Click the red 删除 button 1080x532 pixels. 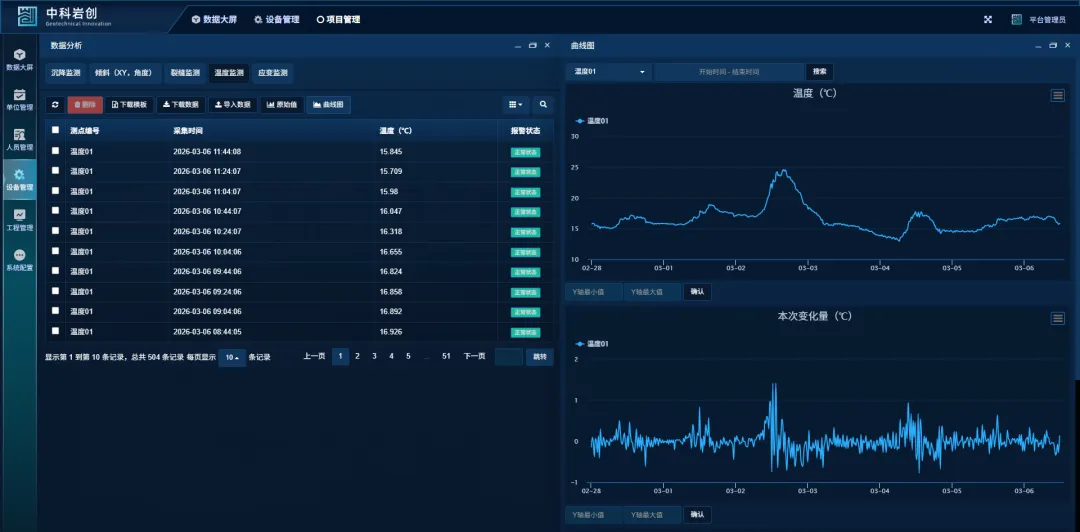click(85, 104)
